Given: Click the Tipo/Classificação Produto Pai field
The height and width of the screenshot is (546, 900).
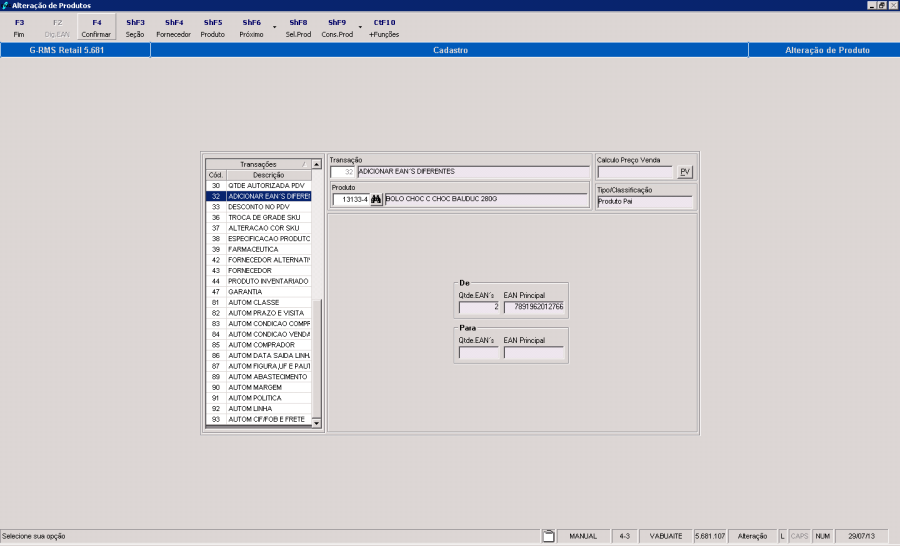Looking at the screenshot, I should click(645, 202).
